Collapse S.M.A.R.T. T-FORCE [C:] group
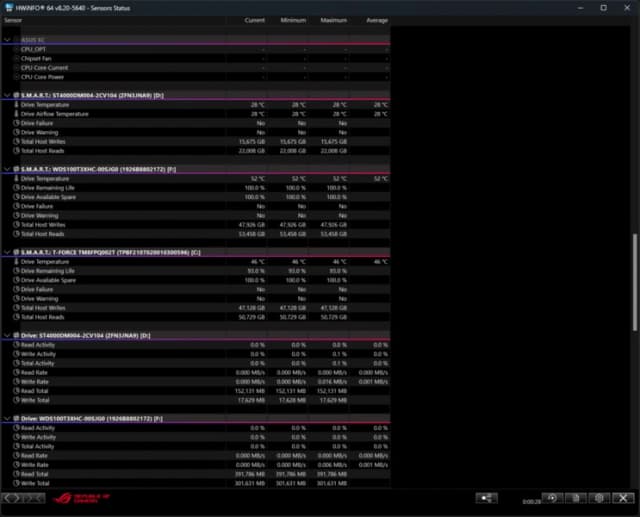640x517 pixels. [x=7, y=252]
